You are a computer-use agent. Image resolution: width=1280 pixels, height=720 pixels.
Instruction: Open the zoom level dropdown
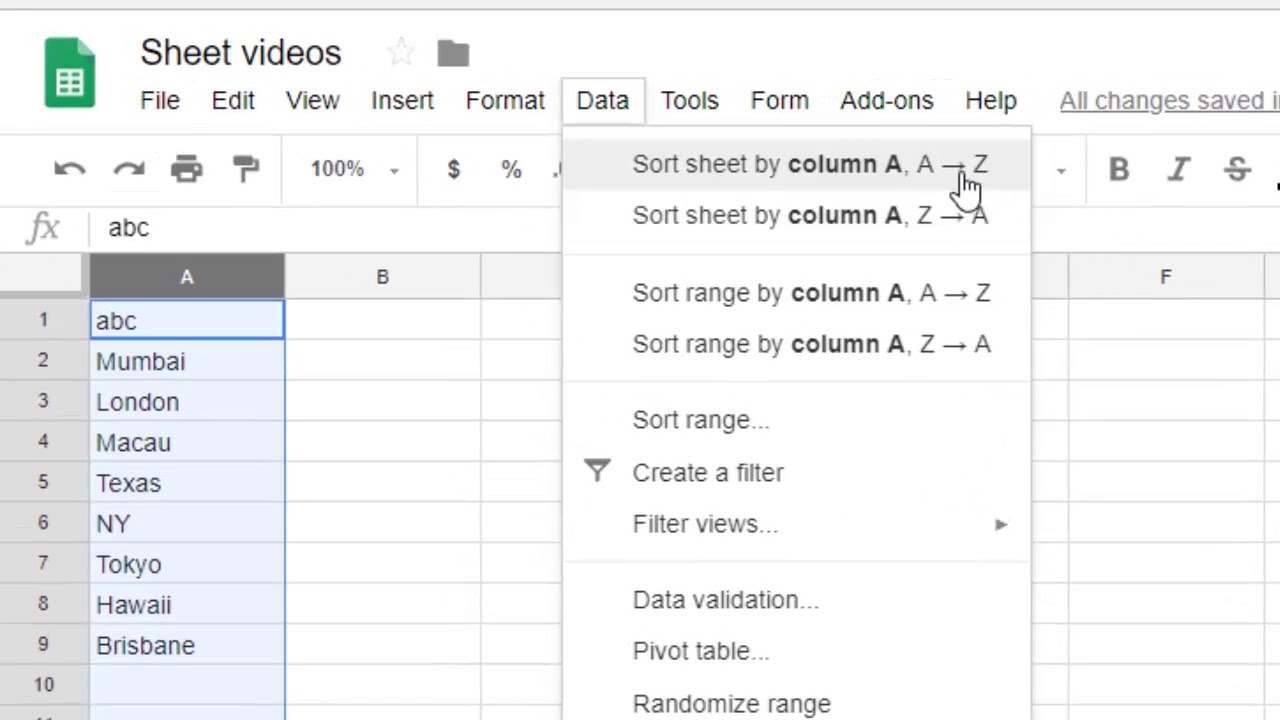pos(352,168)
